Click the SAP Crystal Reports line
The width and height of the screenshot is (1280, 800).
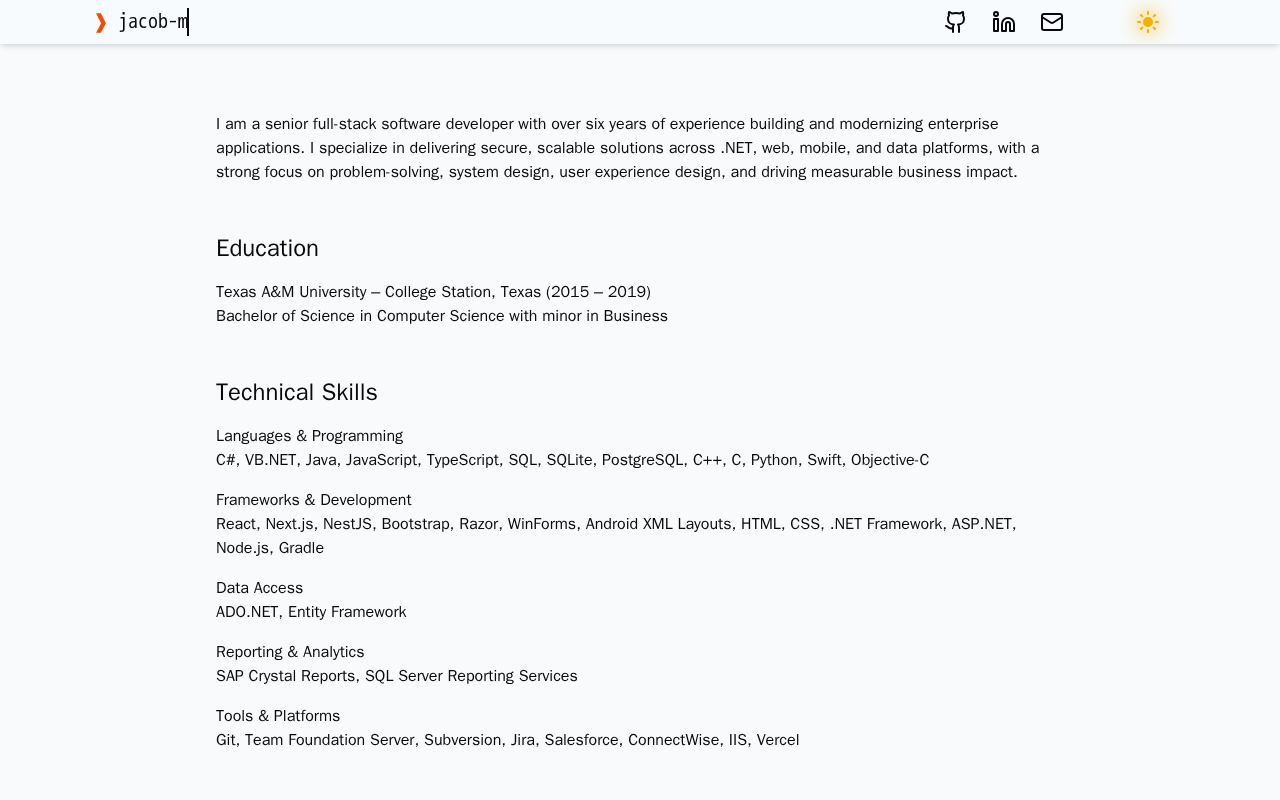(x=397, y=676)
